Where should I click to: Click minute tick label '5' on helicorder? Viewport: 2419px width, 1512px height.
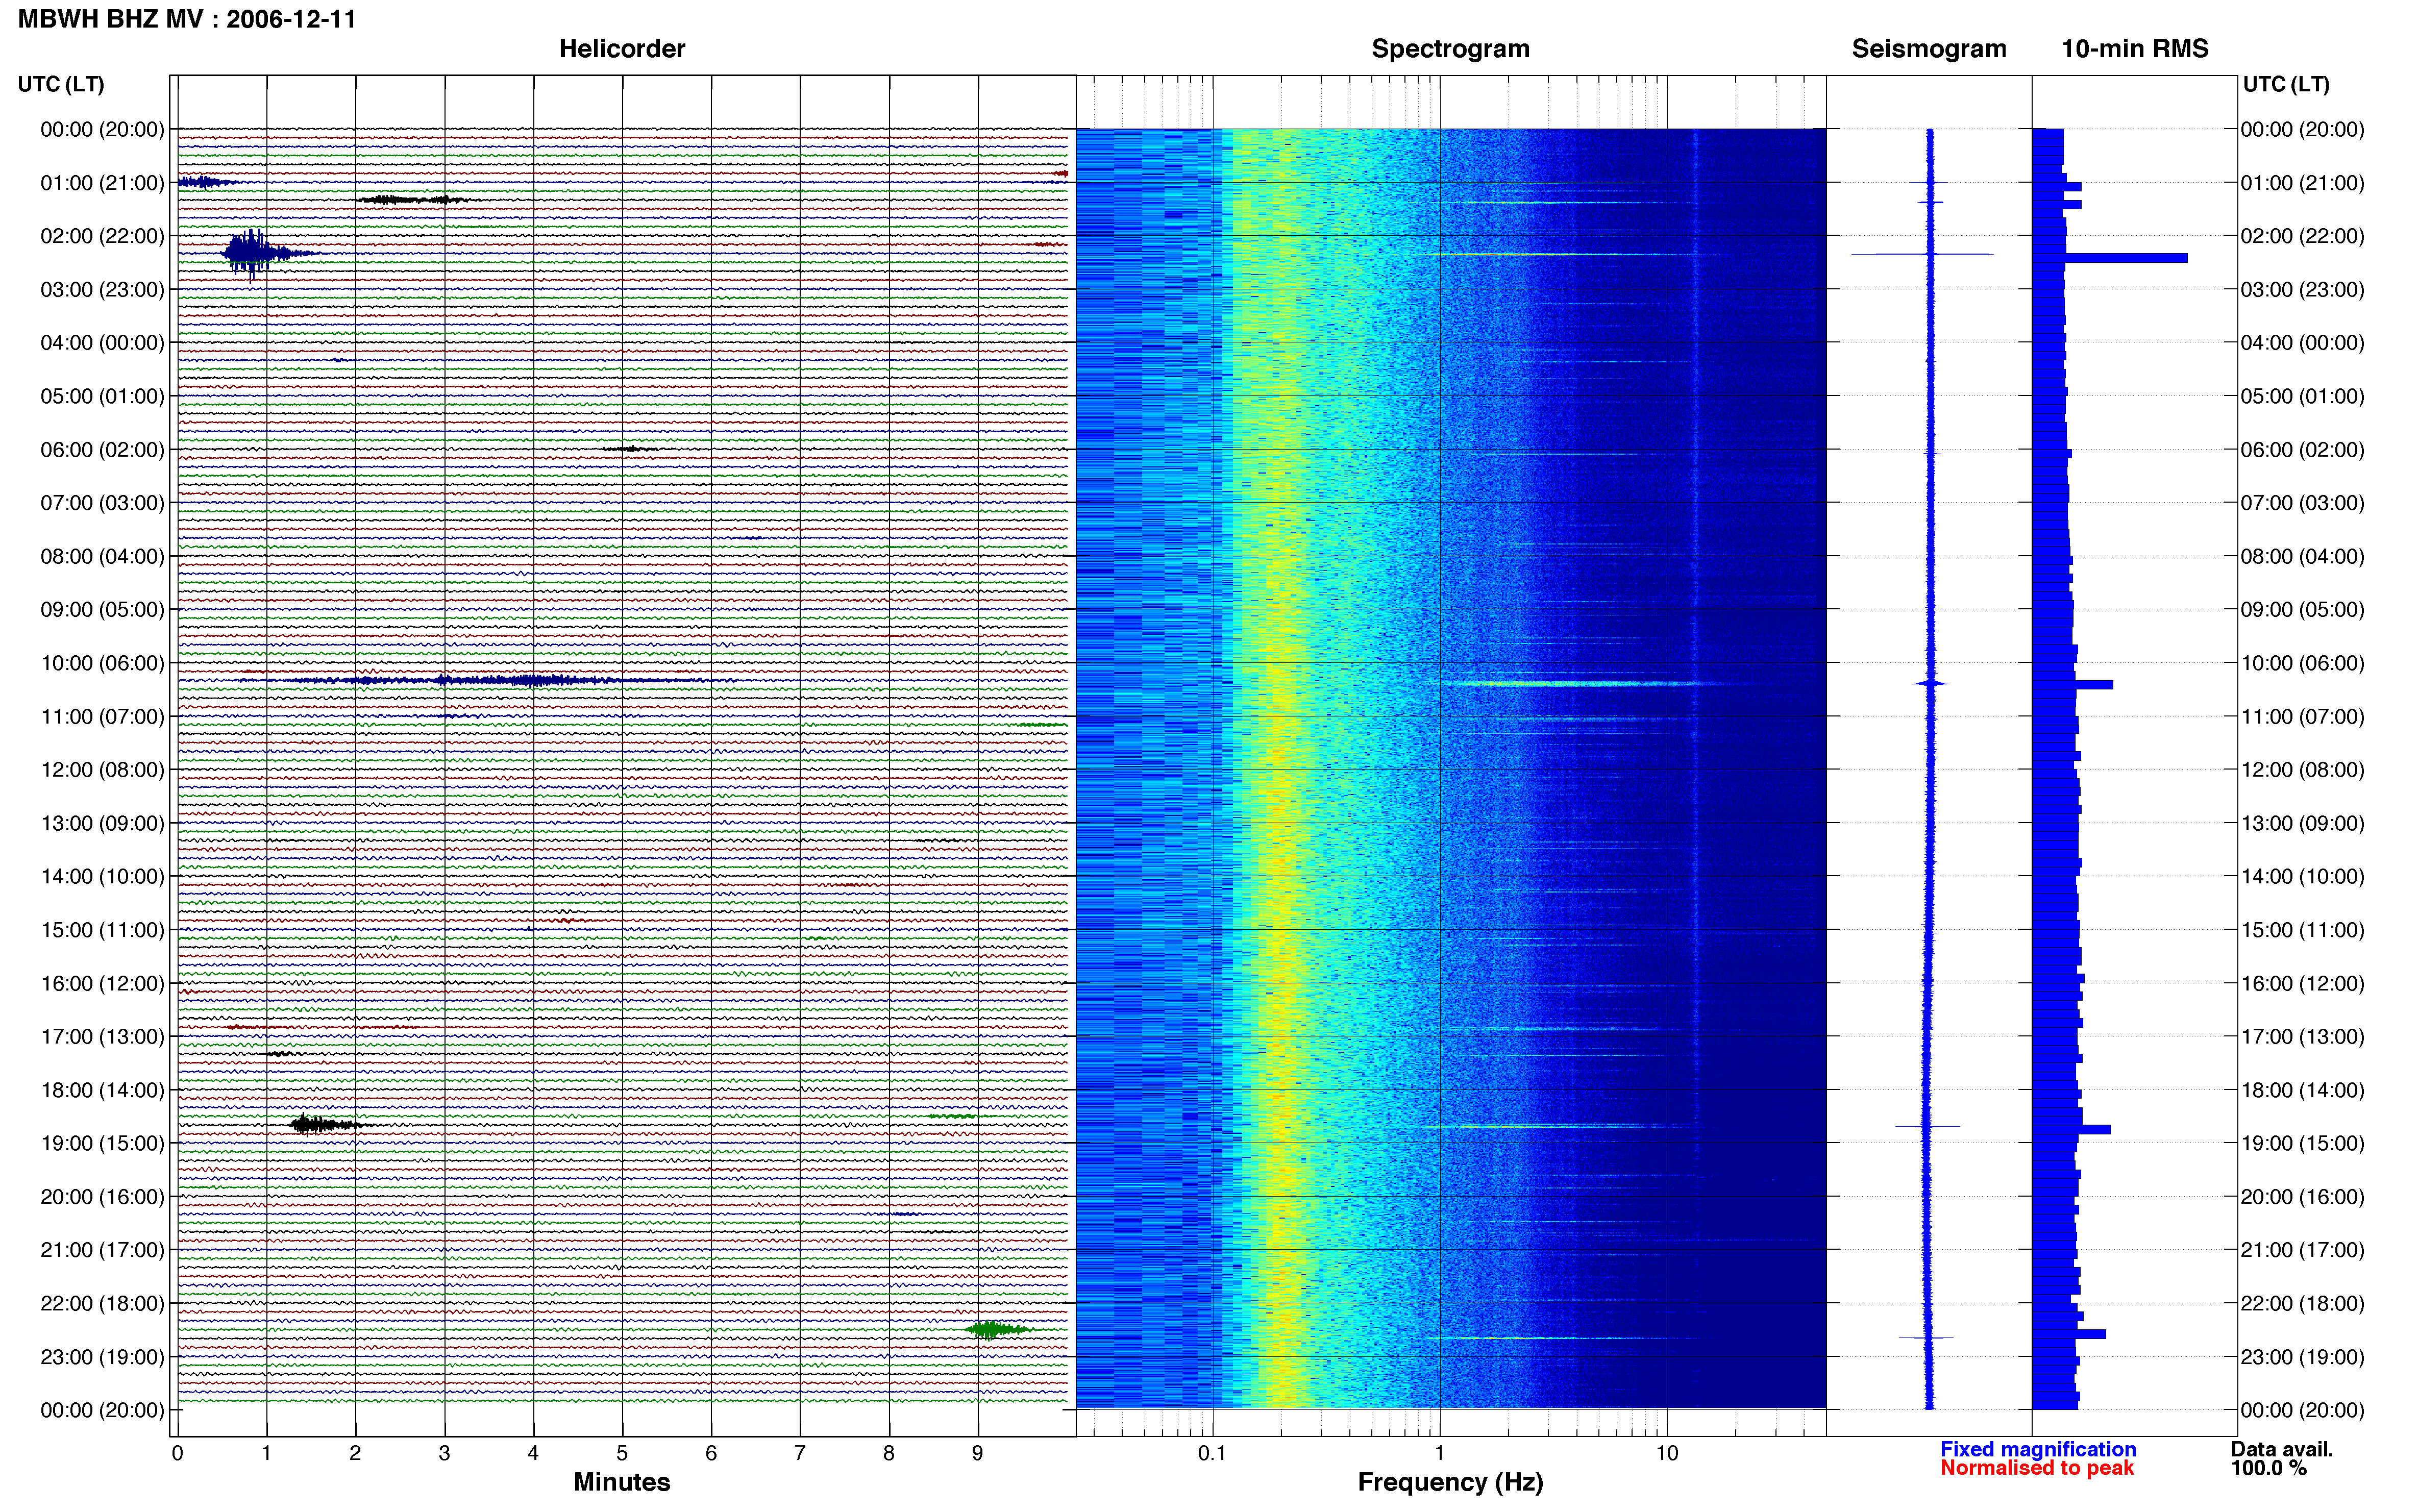[622, 1453]
